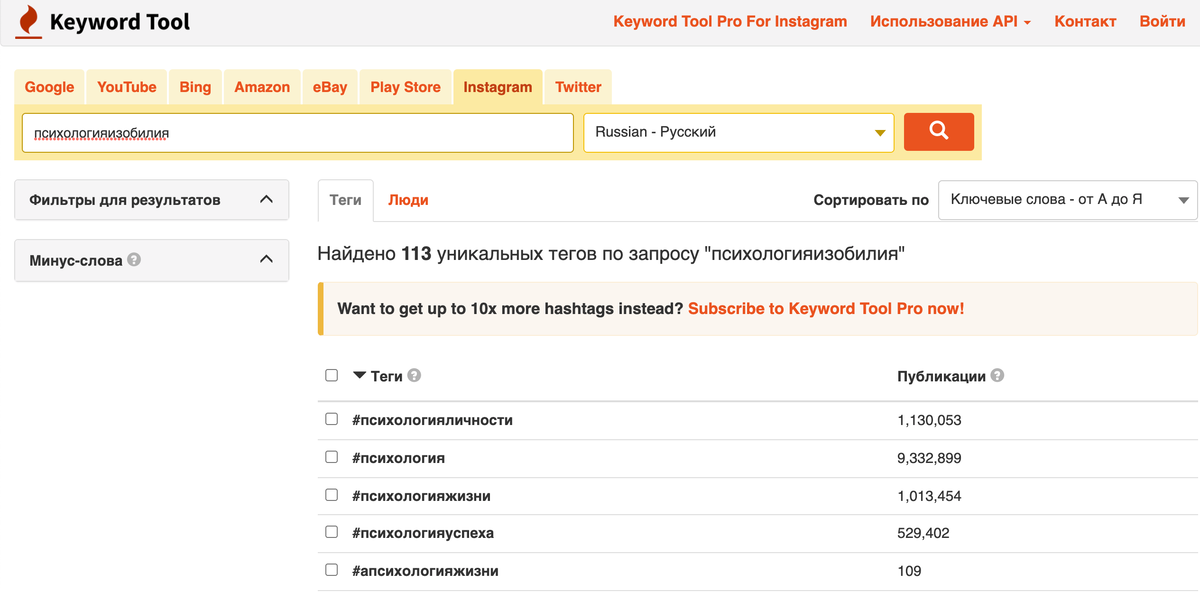
Task: Collapse the Минус-слова panel chevron
Action: point(266,259)
